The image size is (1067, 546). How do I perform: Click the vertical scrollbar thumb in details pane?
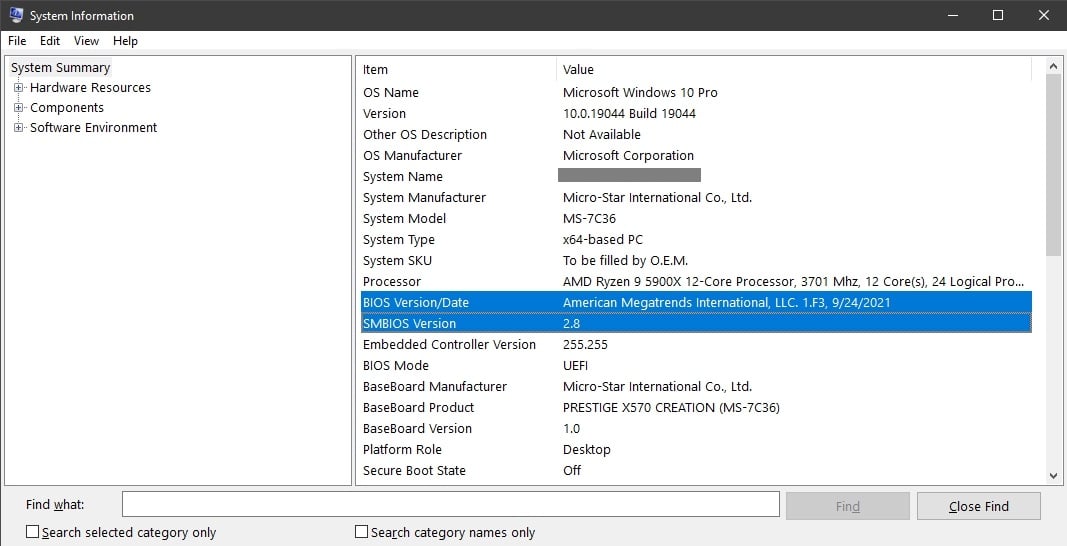click(x=1053, y=165)
